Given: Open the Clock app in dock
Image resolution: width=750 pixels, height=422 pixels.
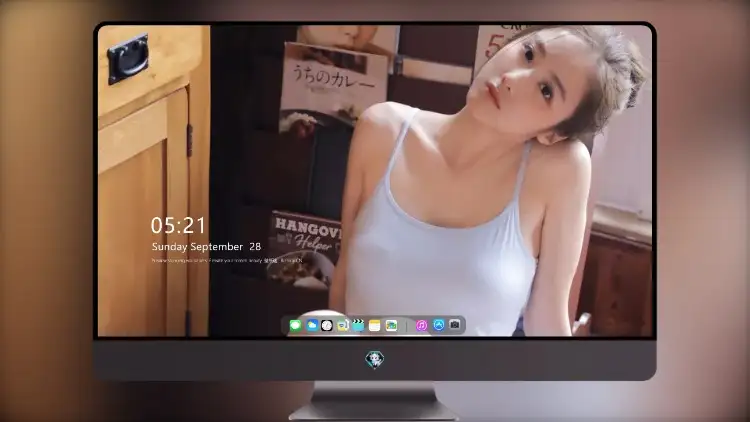Looking at the screenshot, I should point(327,326).
